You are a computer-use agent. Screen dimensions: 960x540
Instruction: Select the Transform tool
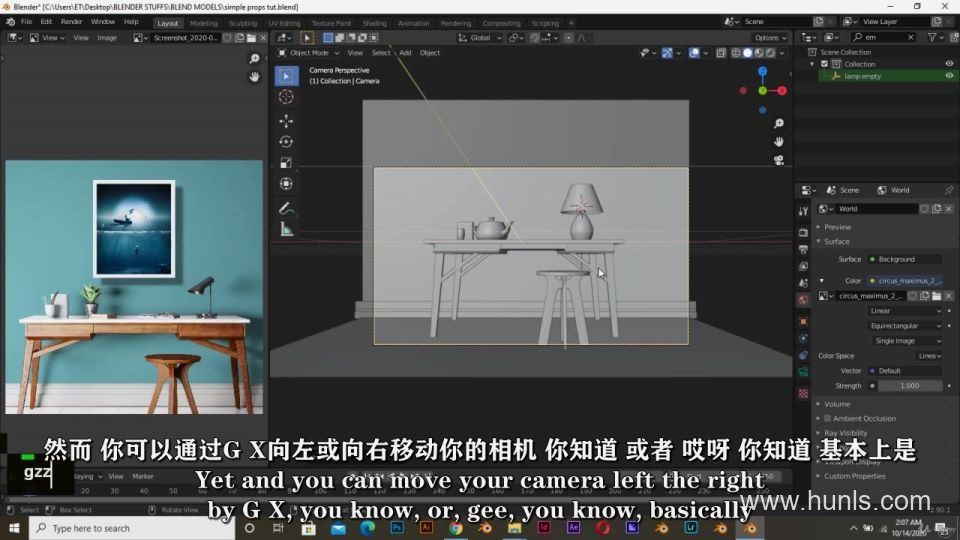click(x=286, y=184)
